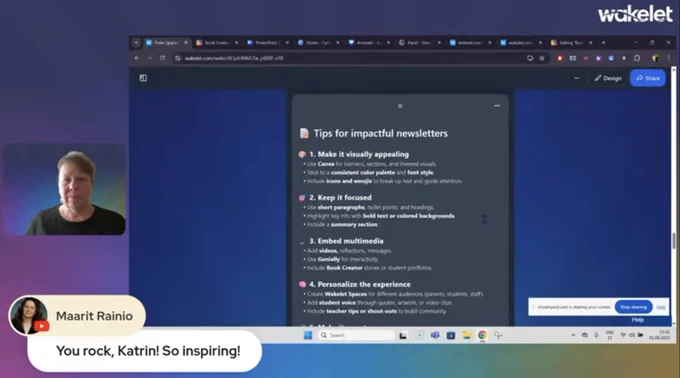Screen dimensions: 680x378
Task: Click the taskbar Search box
Action: tap(356, 335)
